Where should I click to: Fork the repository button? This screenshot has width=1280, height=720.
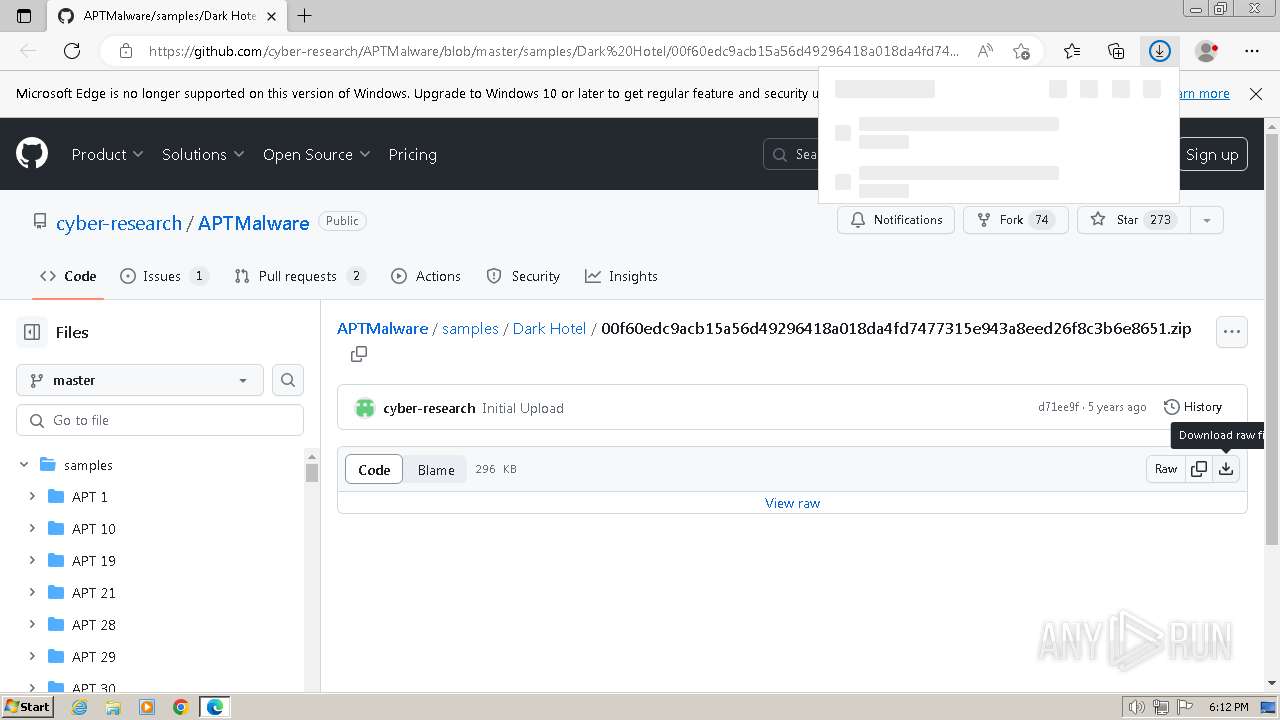[1016, 220]
